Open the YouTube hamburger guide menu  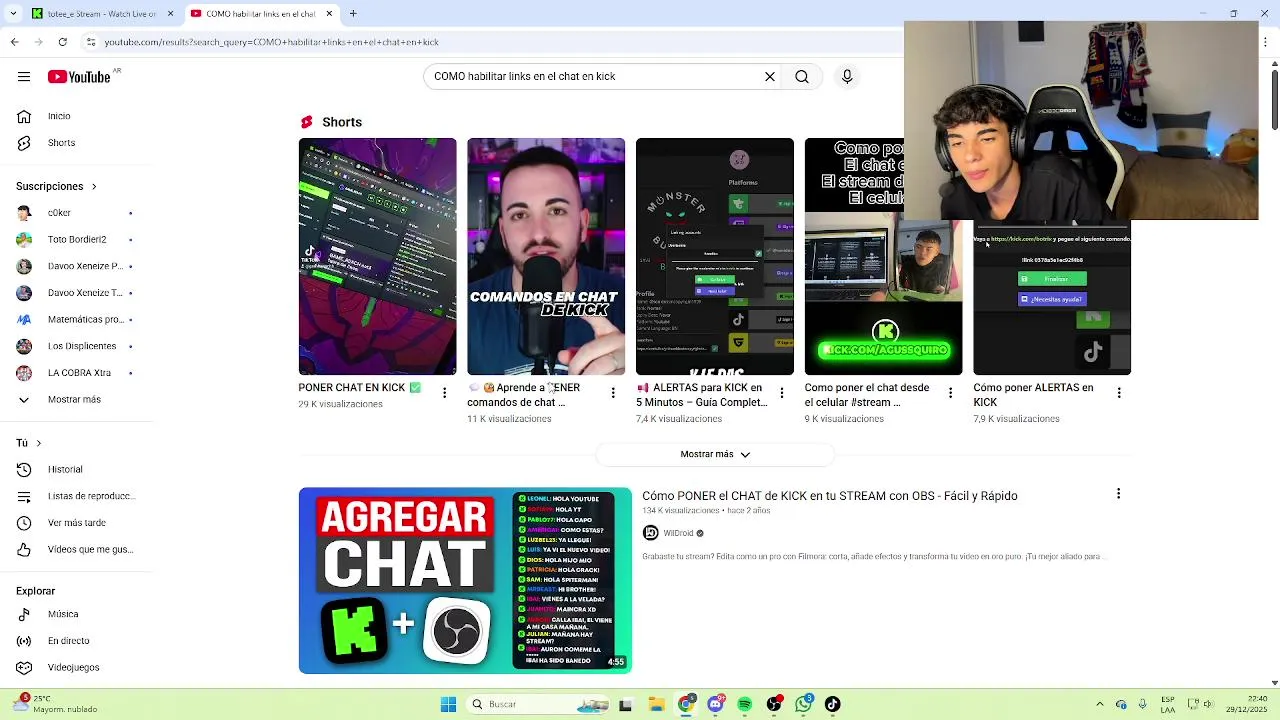click(x=24, y=77)
